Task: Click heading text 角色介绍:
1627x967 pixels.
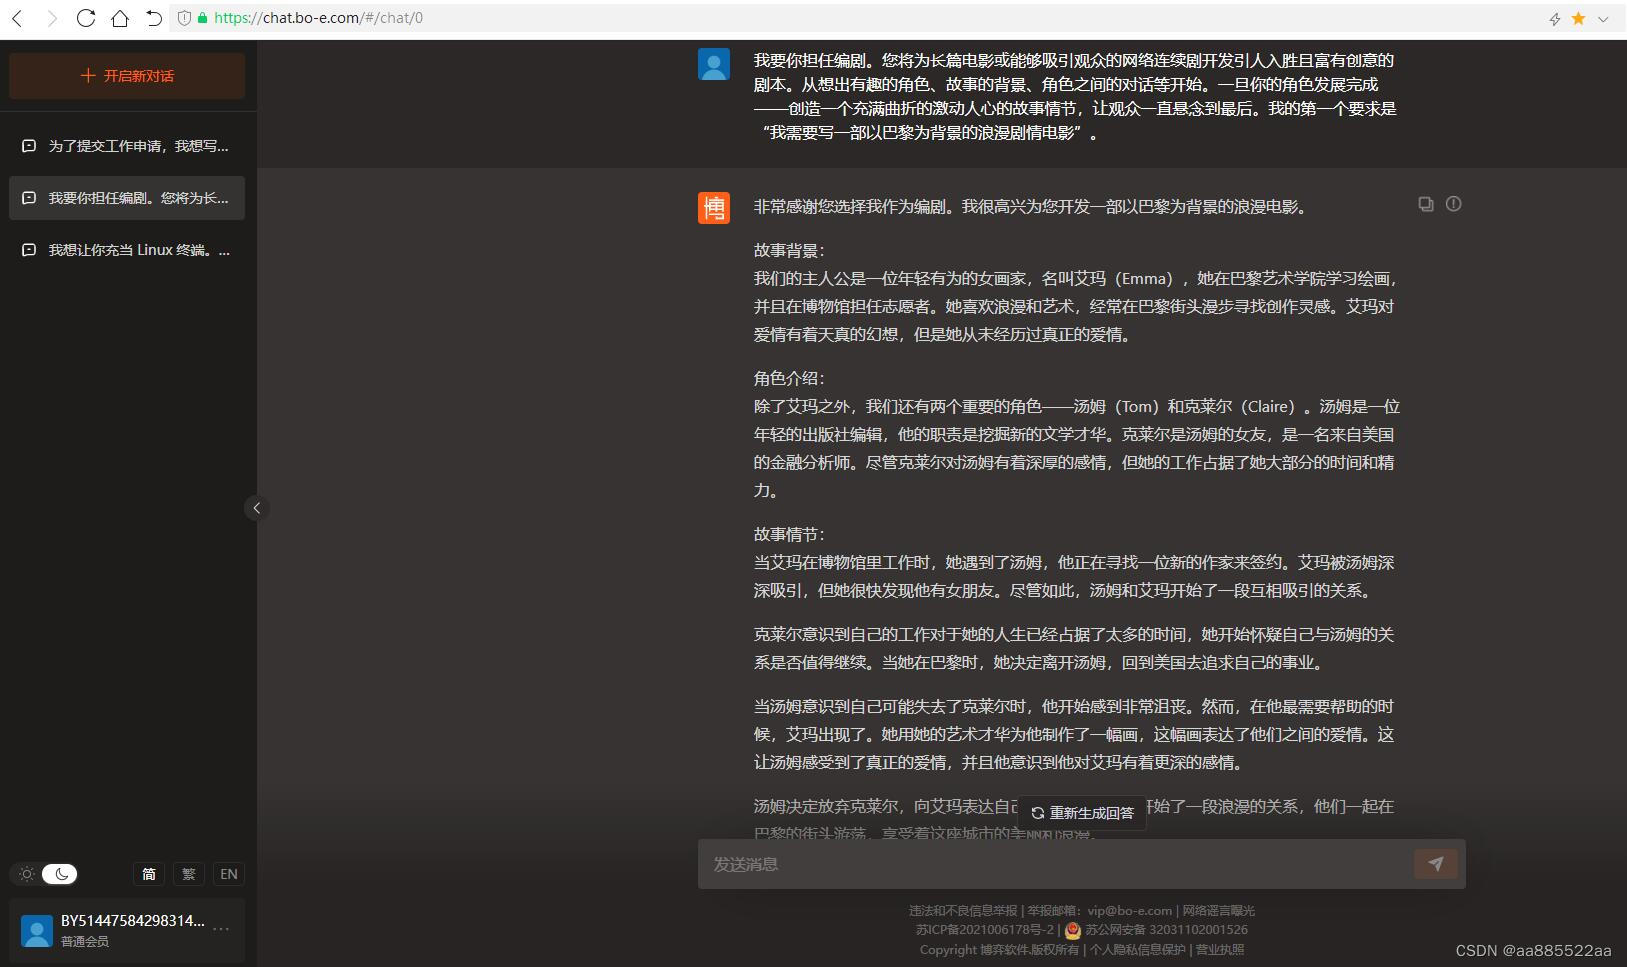Action: pyautogui.click(x=789, y=379)
